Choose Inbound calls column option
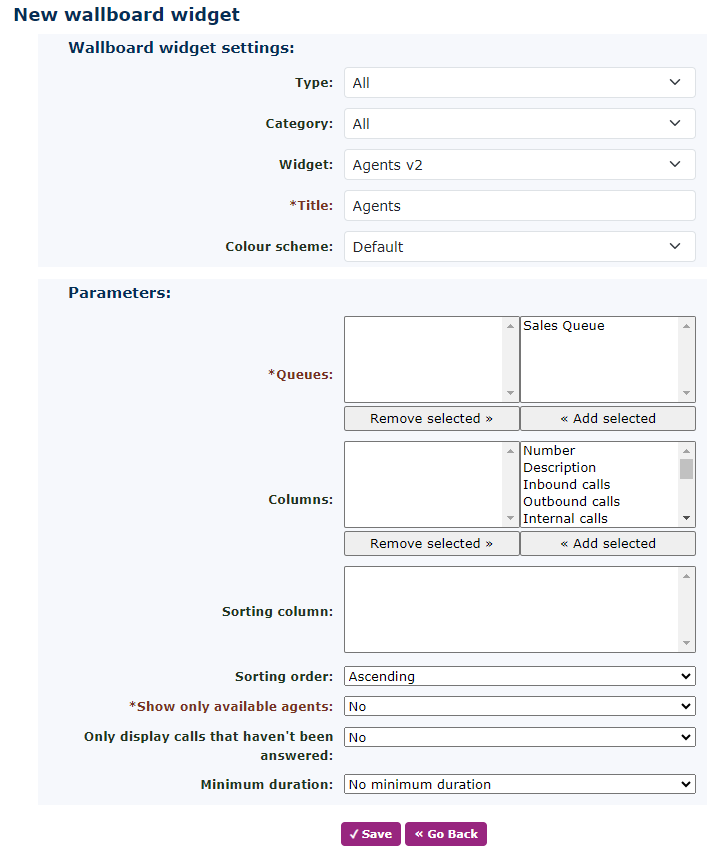 click(566, 485)
